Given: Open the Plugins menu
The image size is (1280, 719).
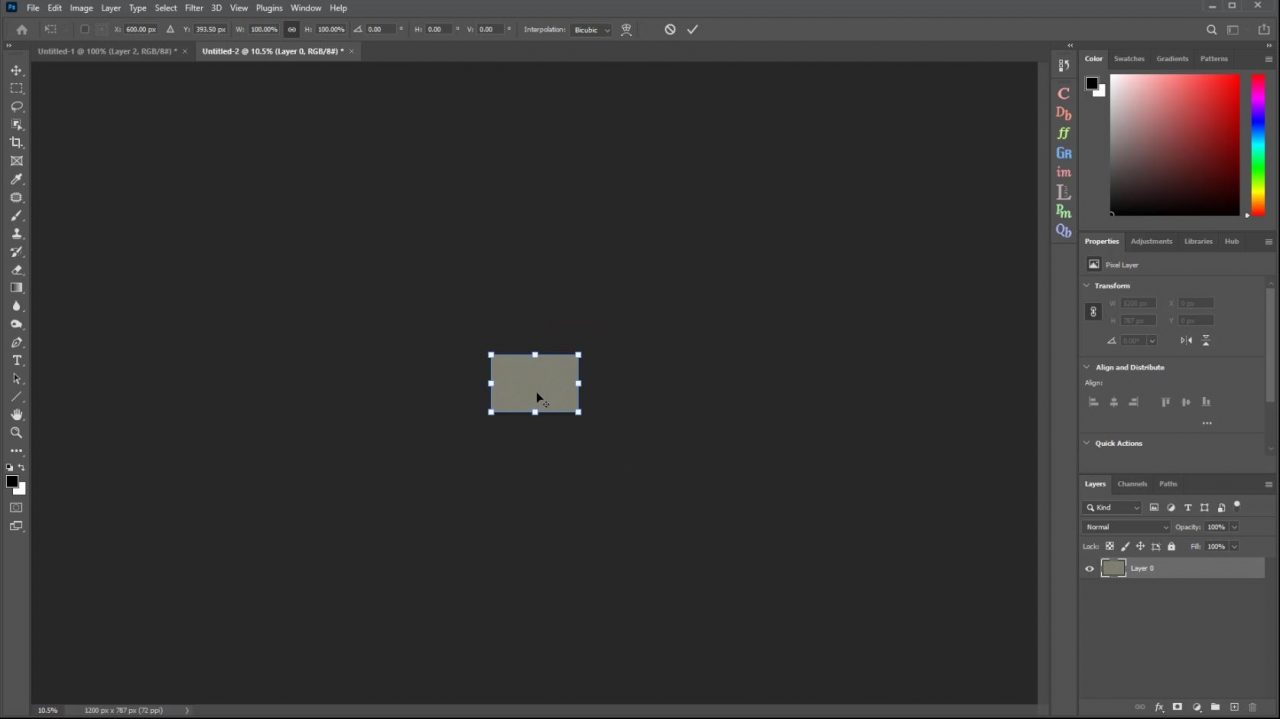Looking at the screenshot, I should [x=269, y=8].
